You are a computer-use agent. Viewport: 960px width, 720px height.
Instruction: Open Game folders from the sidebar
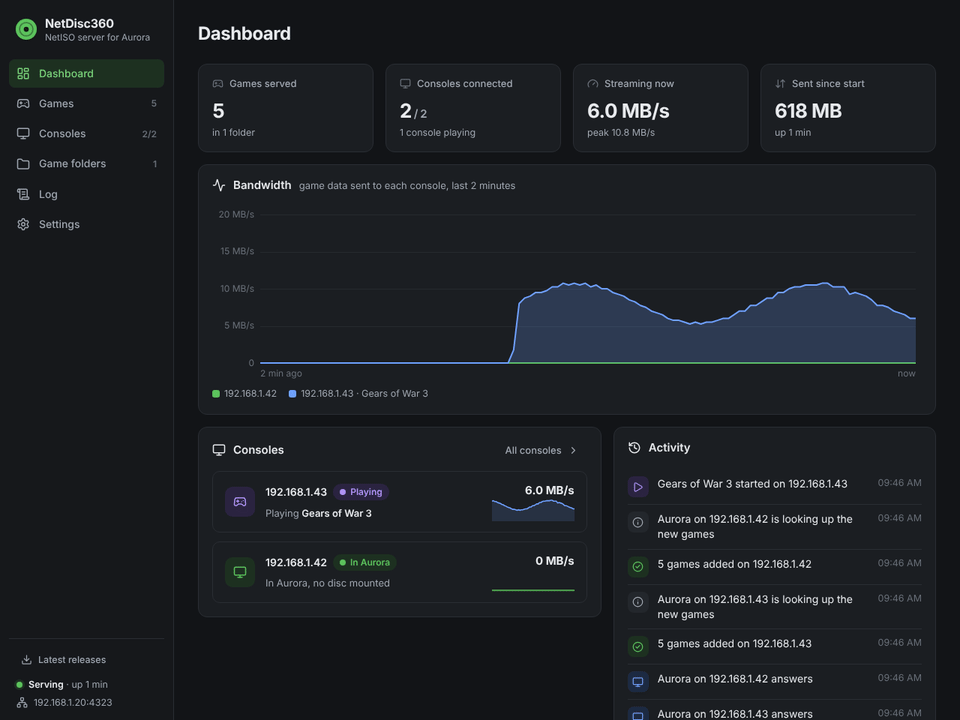click(x=86, y=163)
